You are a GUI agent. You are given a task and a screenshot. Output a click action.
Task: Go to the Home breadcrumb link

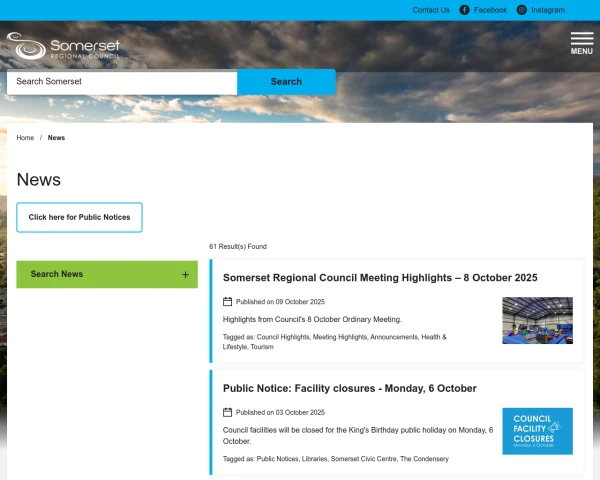[25, 138]
